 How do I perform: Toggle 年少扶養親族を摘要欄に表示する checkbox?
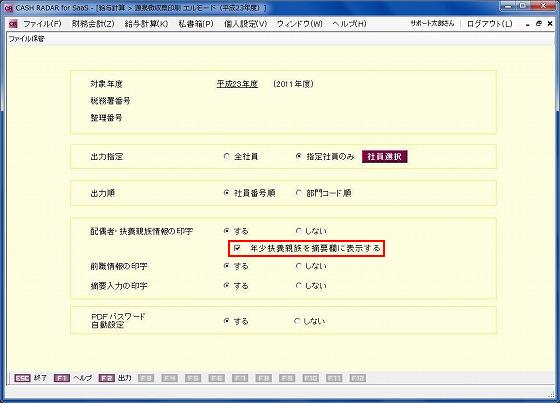tap(237, 248)
